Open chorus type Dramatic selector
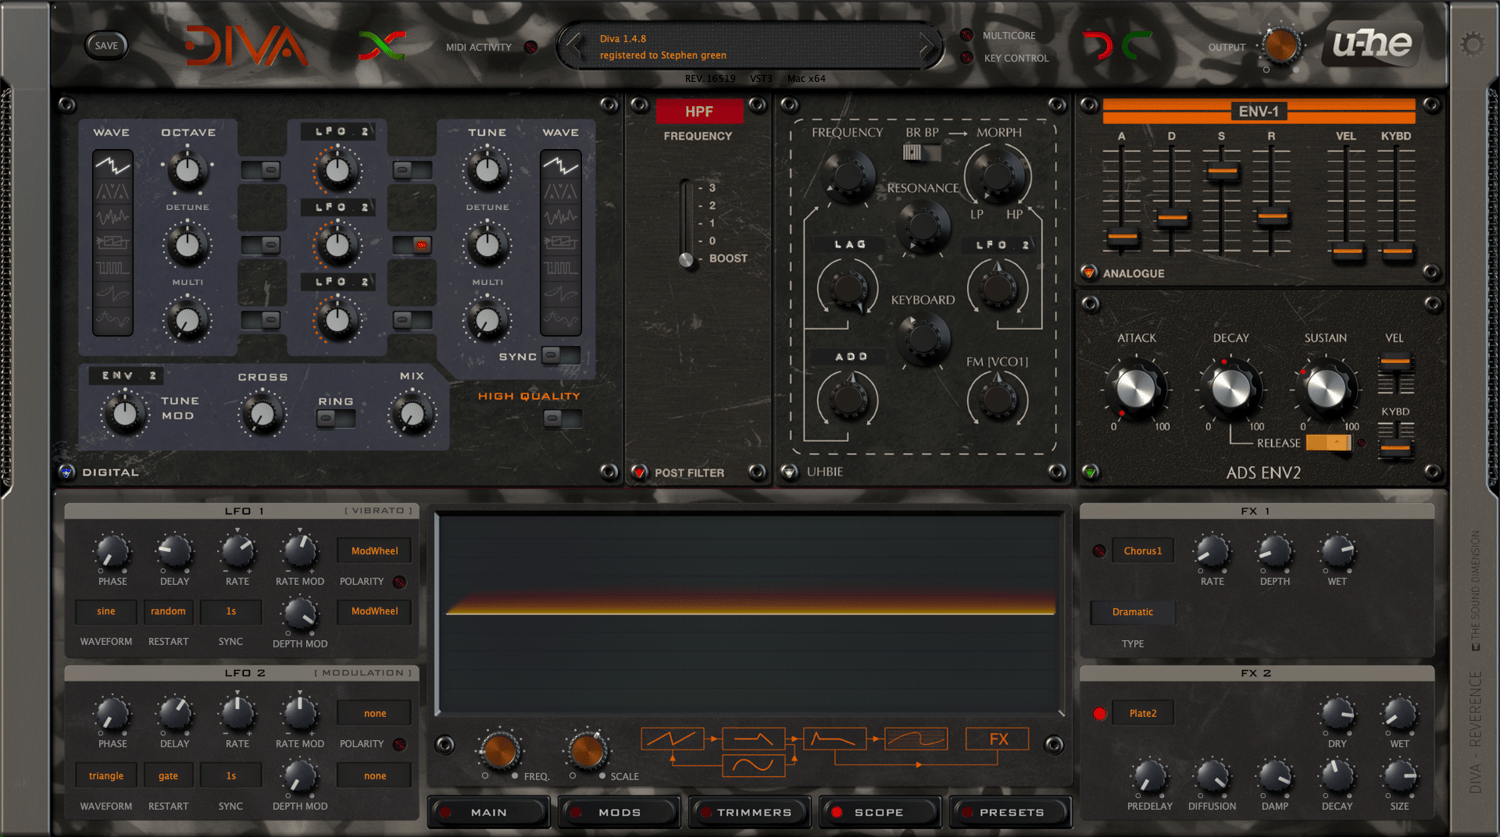This screenshot has height=837, width=1500. point(1133,612)
